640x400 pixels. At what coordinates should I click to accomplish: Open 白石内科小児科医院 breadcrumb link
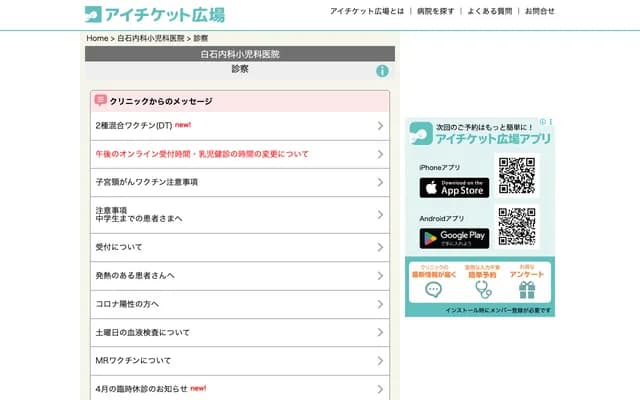coord(151,38)
